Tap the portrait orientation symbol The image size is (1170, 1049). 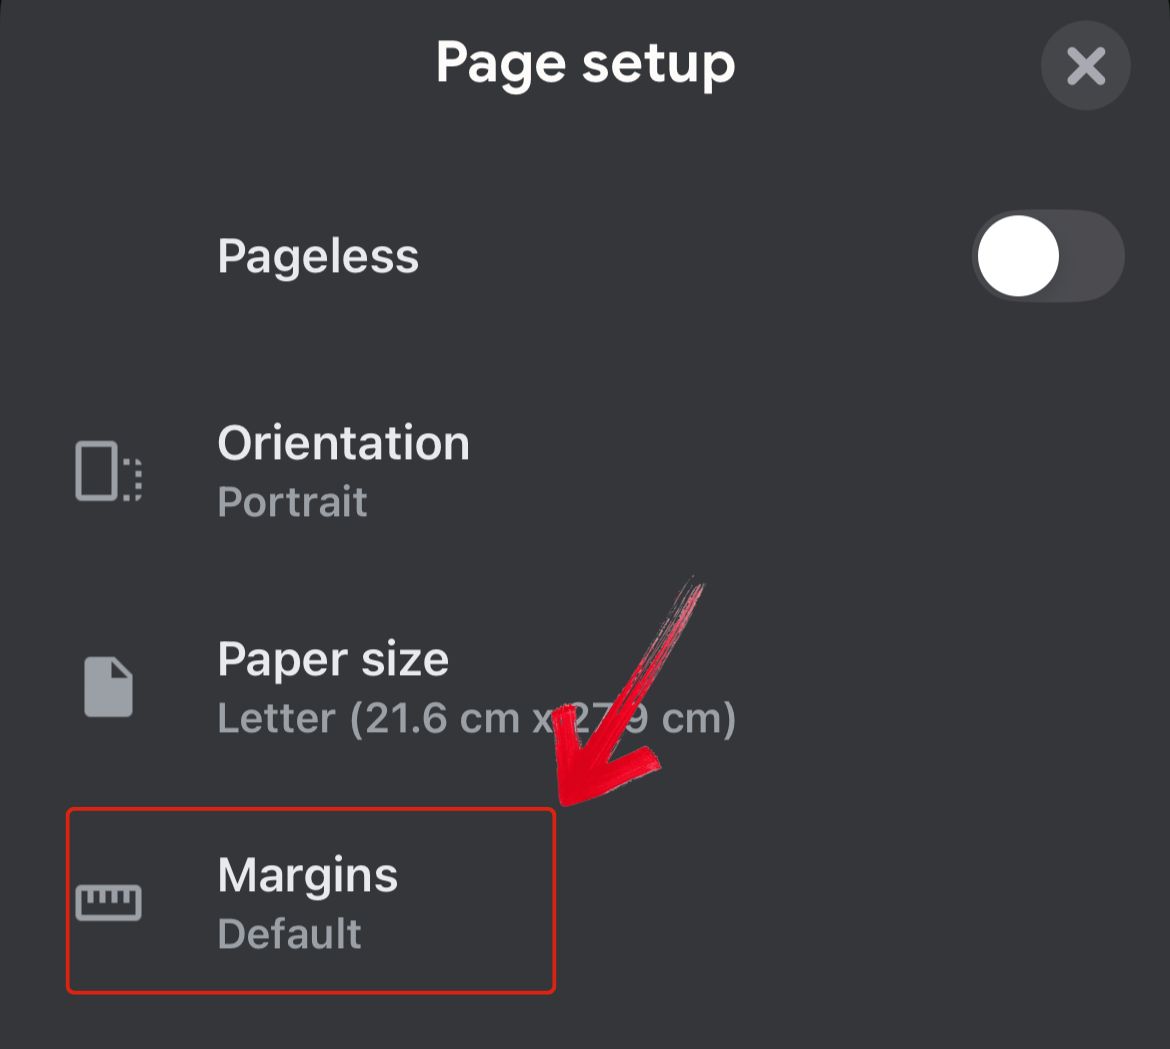(107, 471)
